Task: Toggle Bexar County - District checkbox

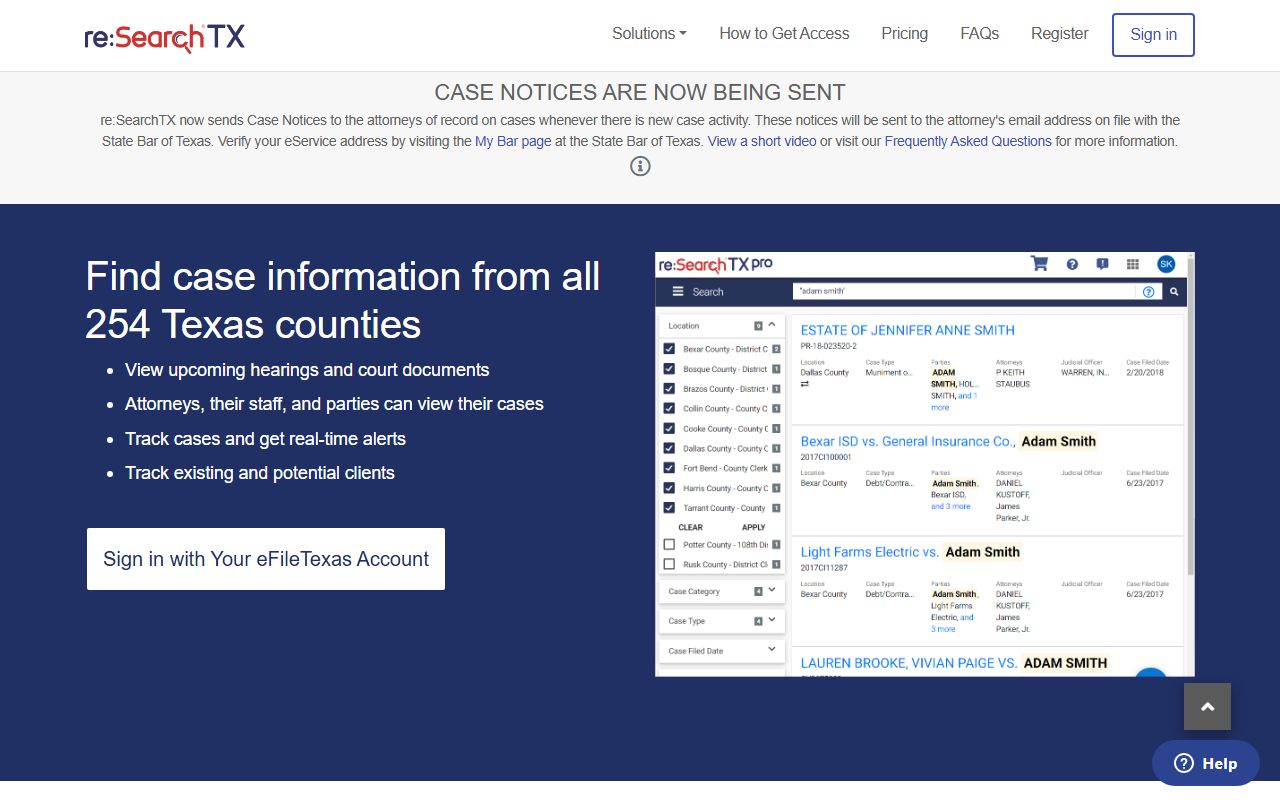Action: (x=669, y=349)
